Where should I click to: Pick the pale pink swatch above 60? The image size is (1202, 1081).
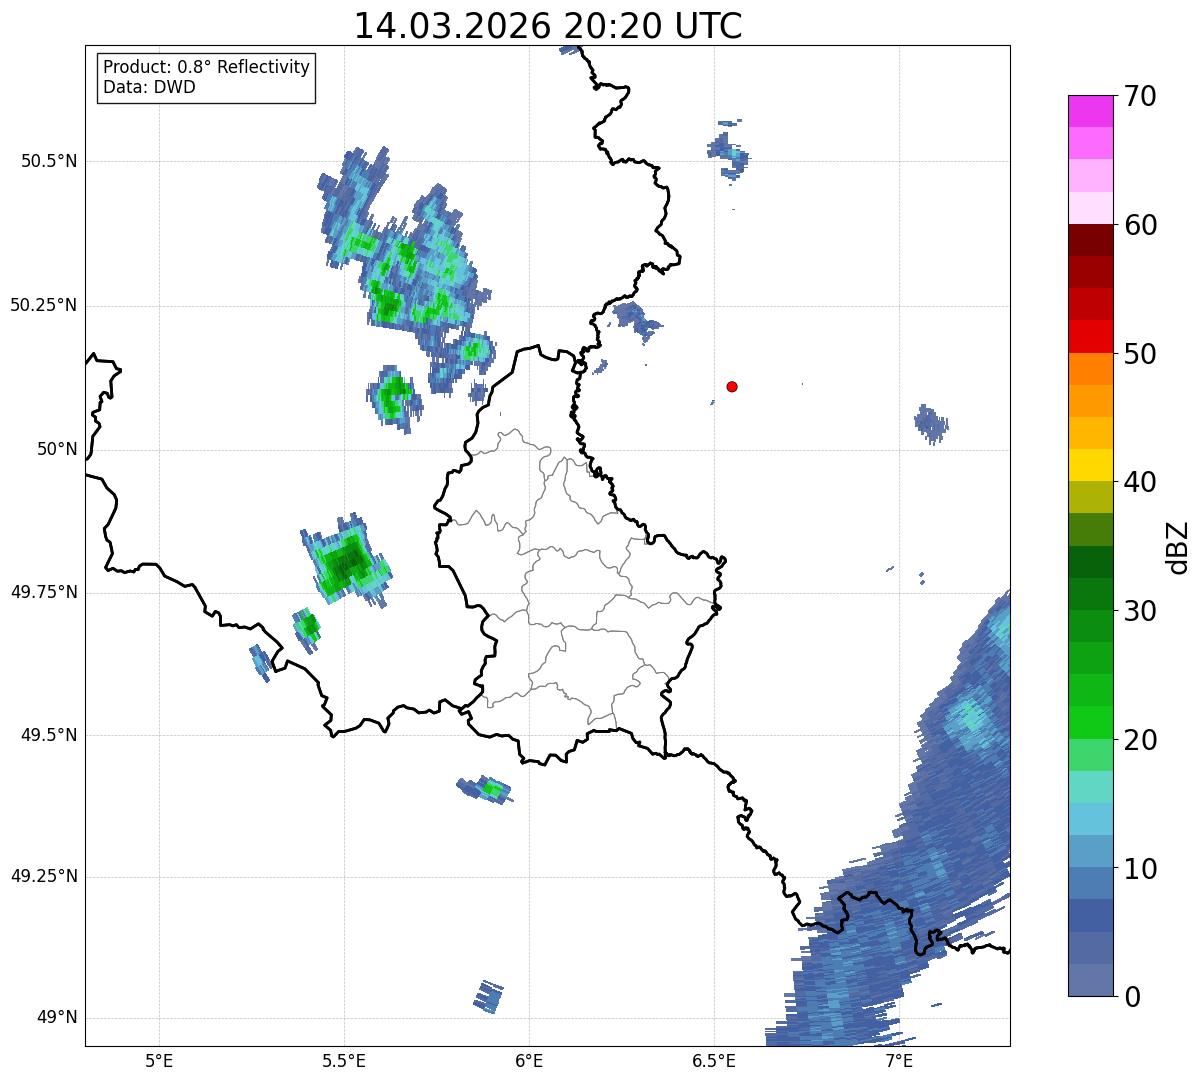tap(1090, 208)
